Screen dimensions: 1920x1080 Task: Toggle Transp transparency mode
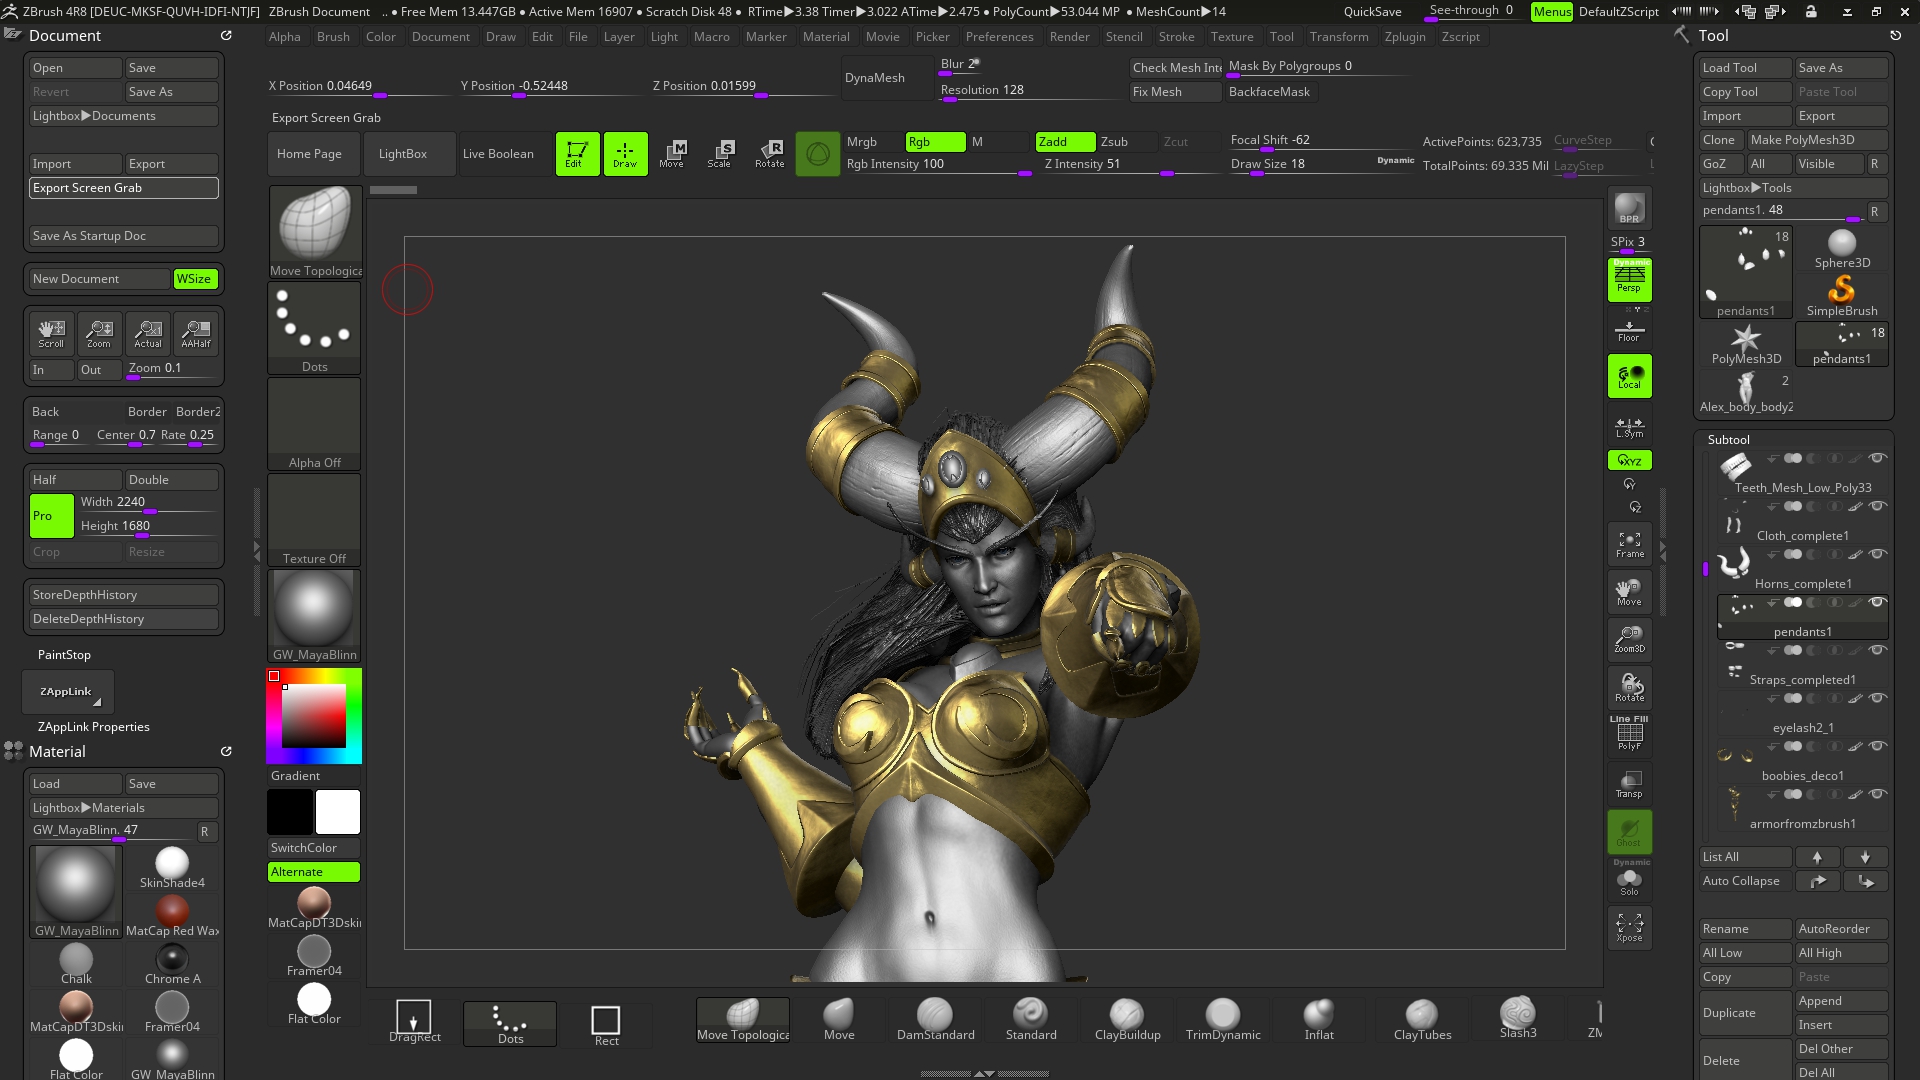[1629, 784]
